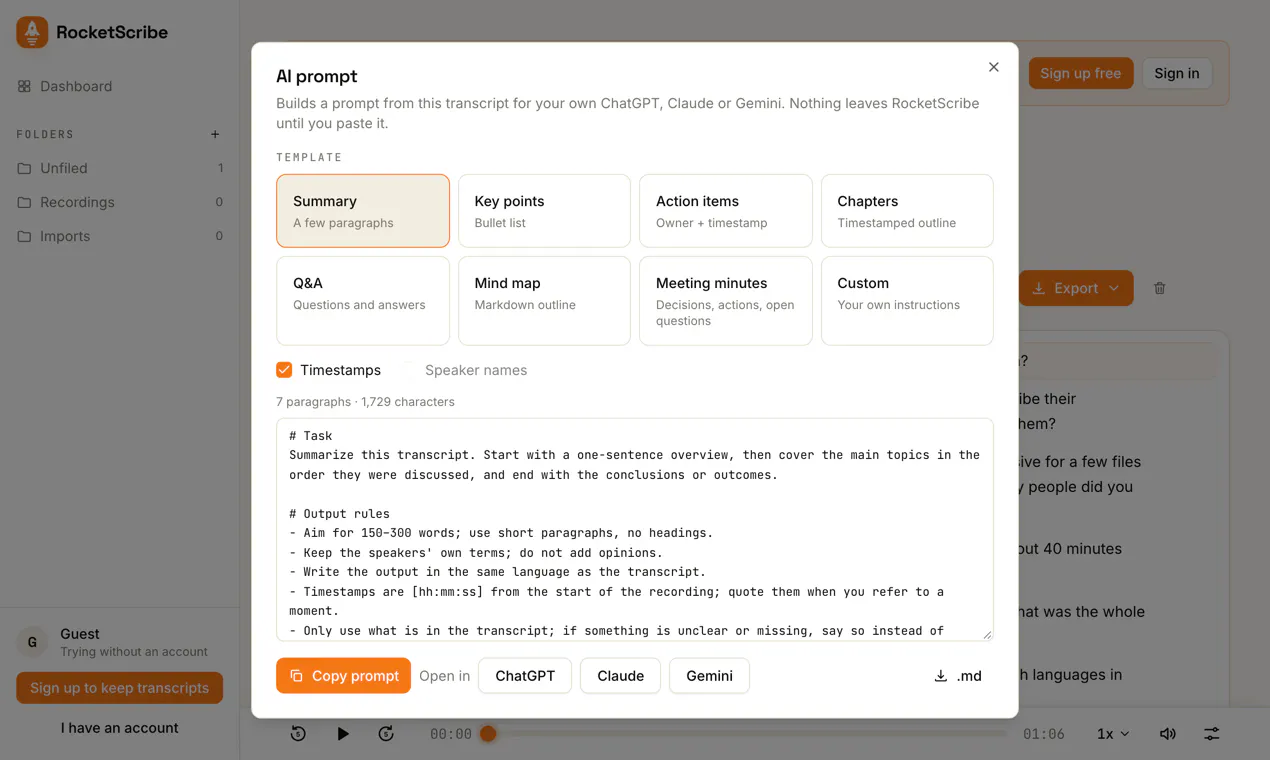Select the Summary template card
1270x760 pixels.
tap(363, 211)
